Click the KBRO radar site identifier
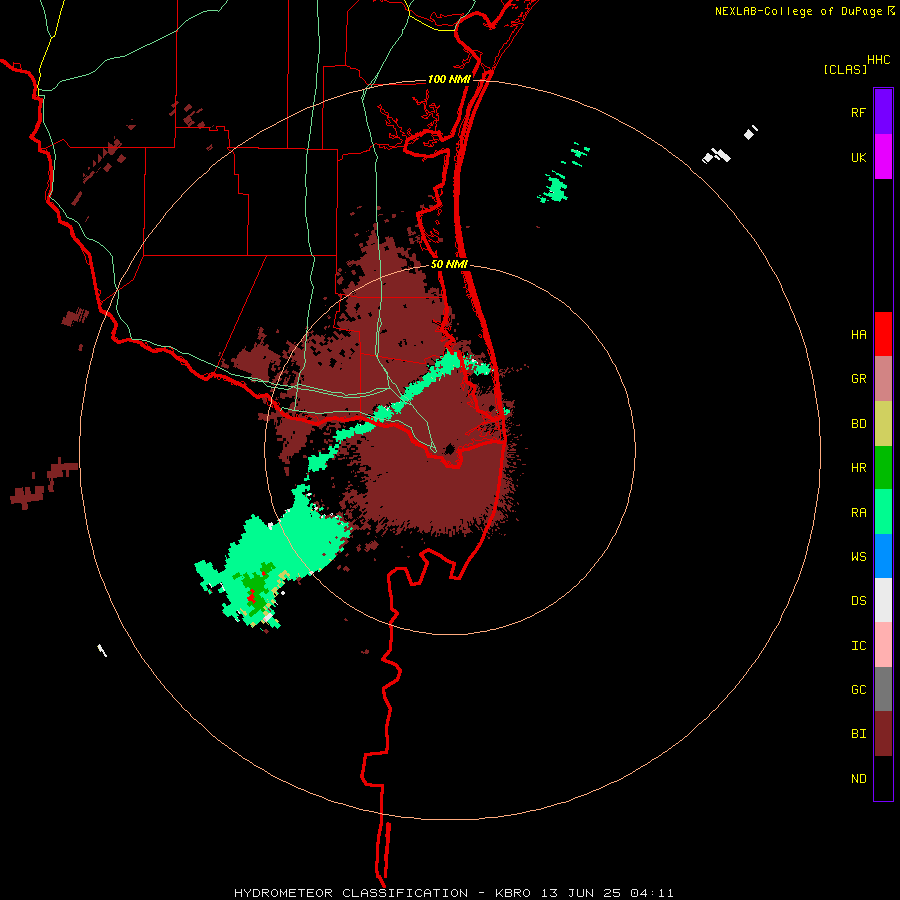 point(513,893)
